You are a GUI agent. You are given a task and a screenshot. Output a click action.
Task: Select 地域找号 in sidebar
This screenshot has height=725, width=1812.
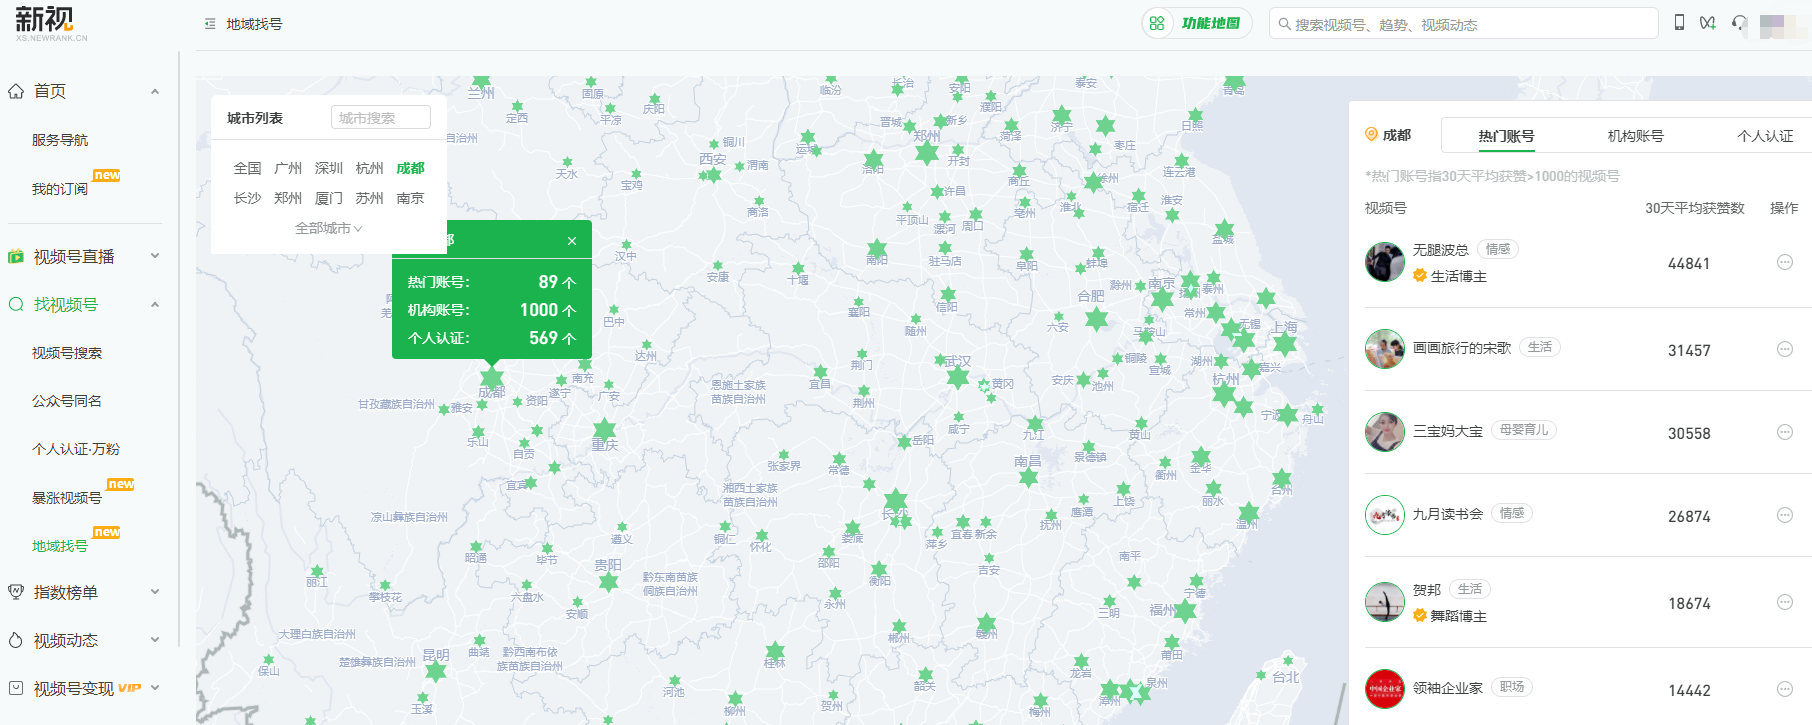pyautogui.click(x=60, y=546)
